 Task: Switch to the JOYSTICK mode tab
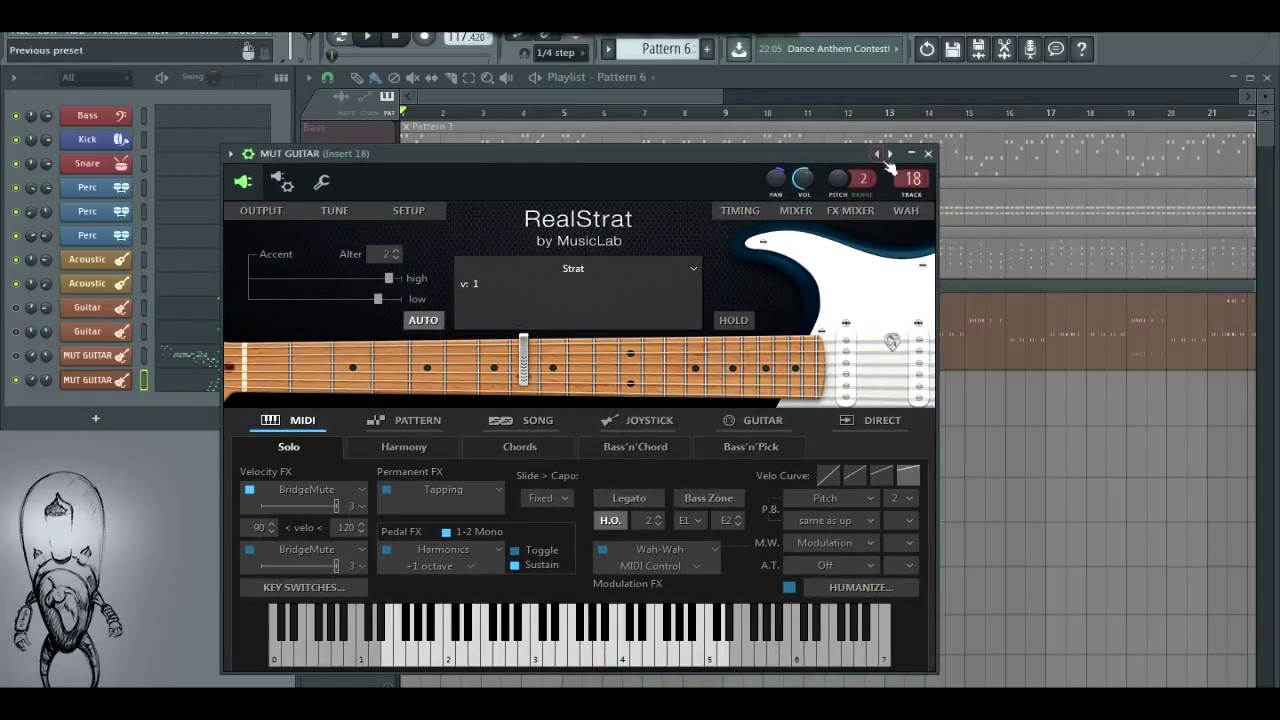click(637, 420)
